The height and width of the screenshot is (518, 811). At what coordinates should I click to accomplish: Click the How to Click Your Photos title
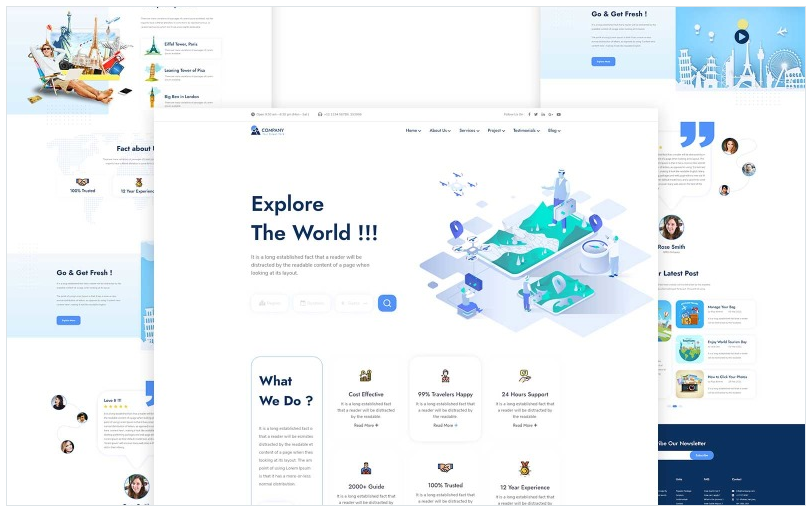pyautogui.click(x=727, y=377)
